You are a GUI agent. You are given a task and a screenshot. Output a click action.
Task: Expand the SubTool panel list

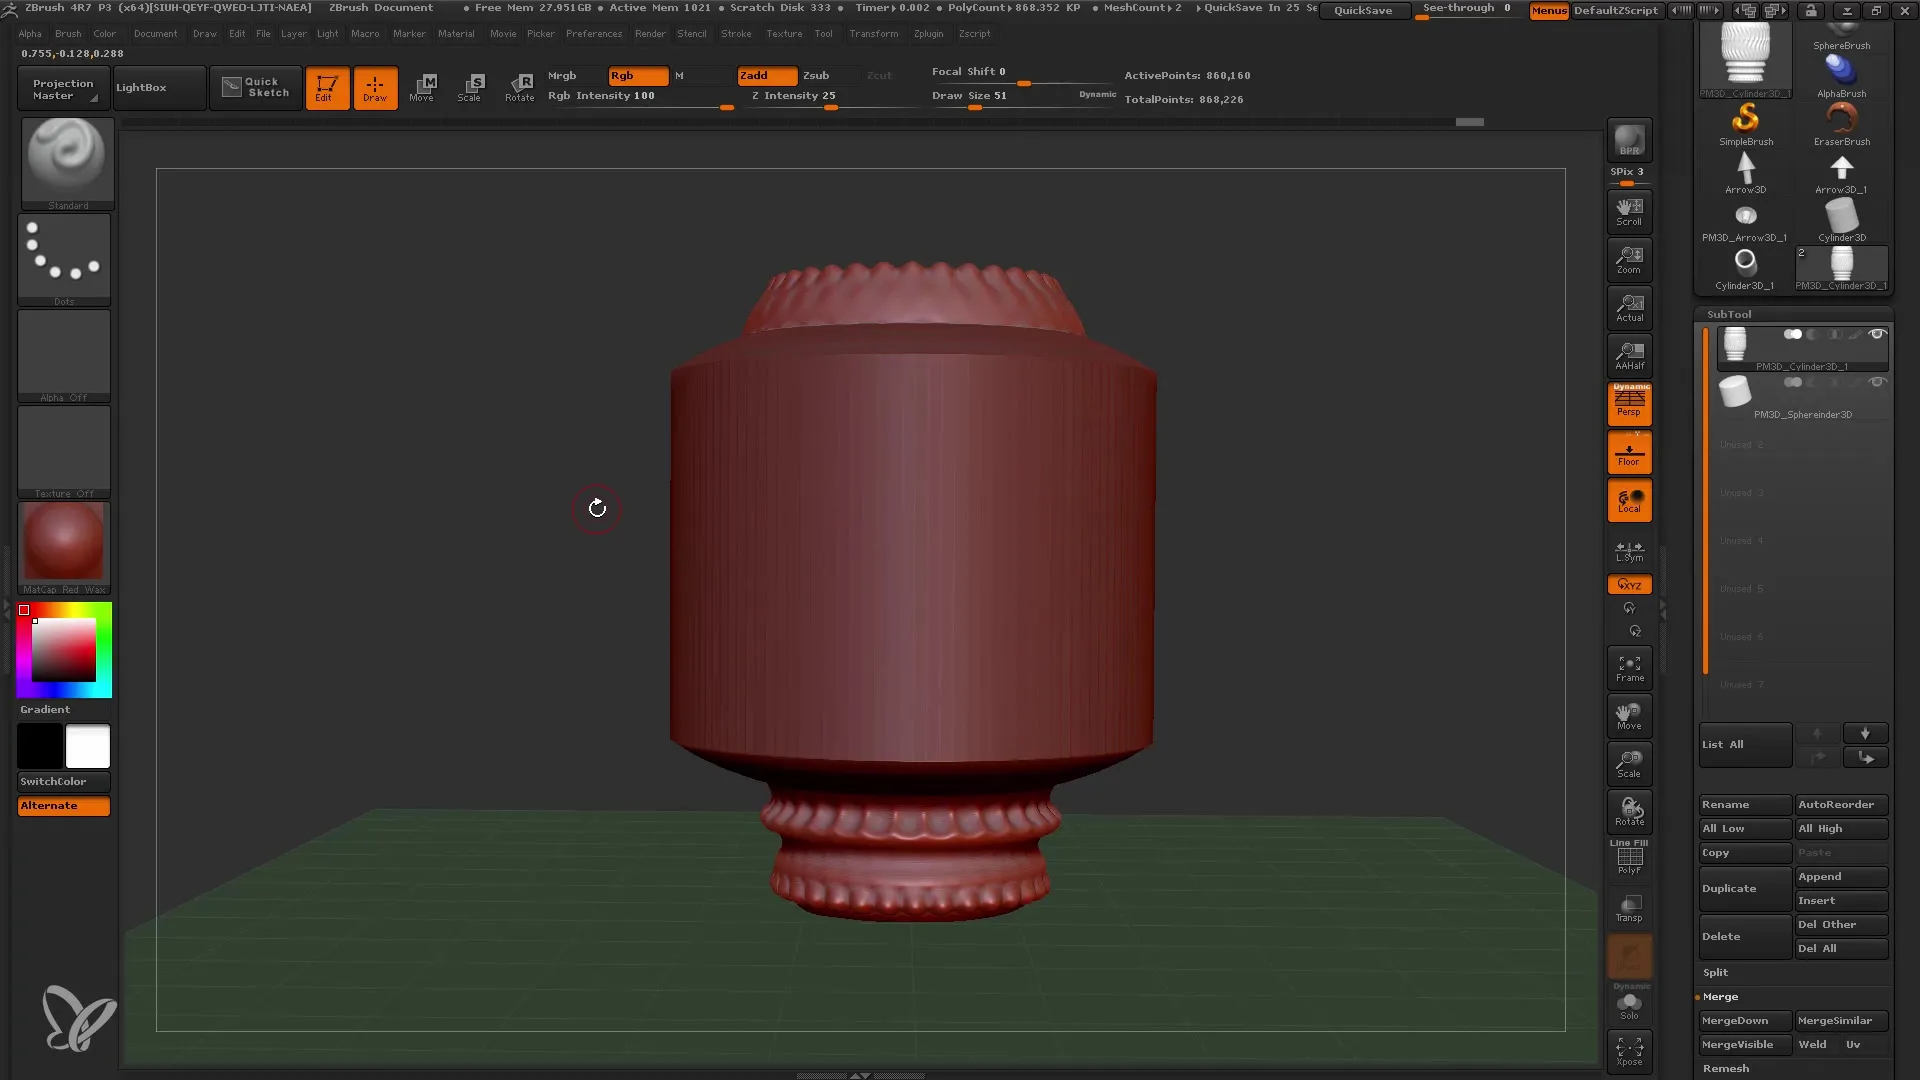[x=1743, y=744]
